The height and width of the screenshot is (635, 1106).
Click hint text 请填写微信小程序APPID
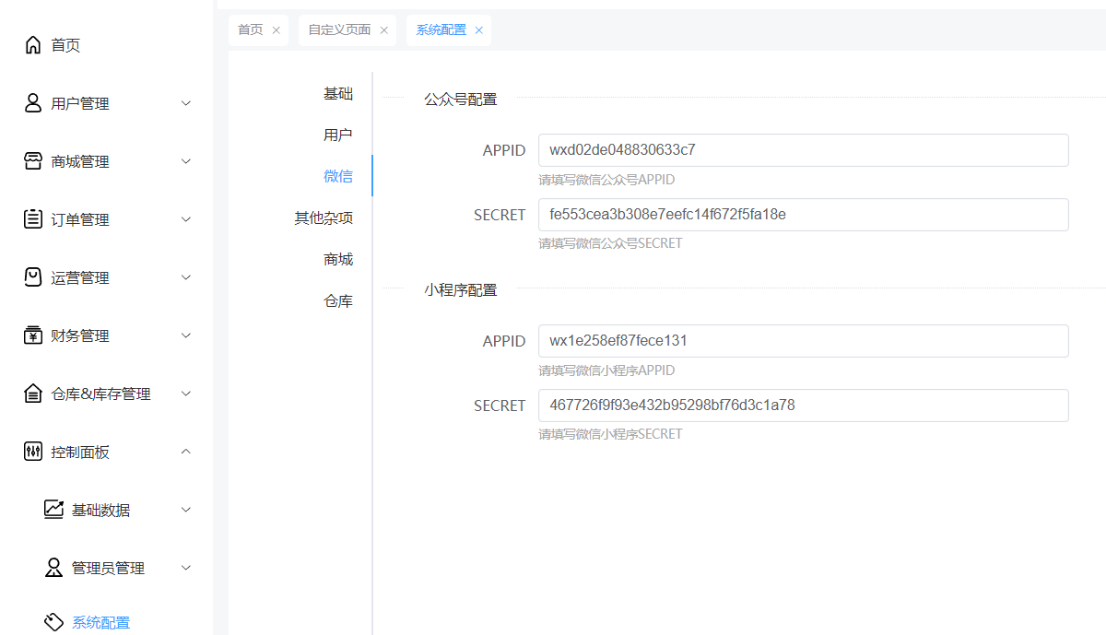pos(607,370)
